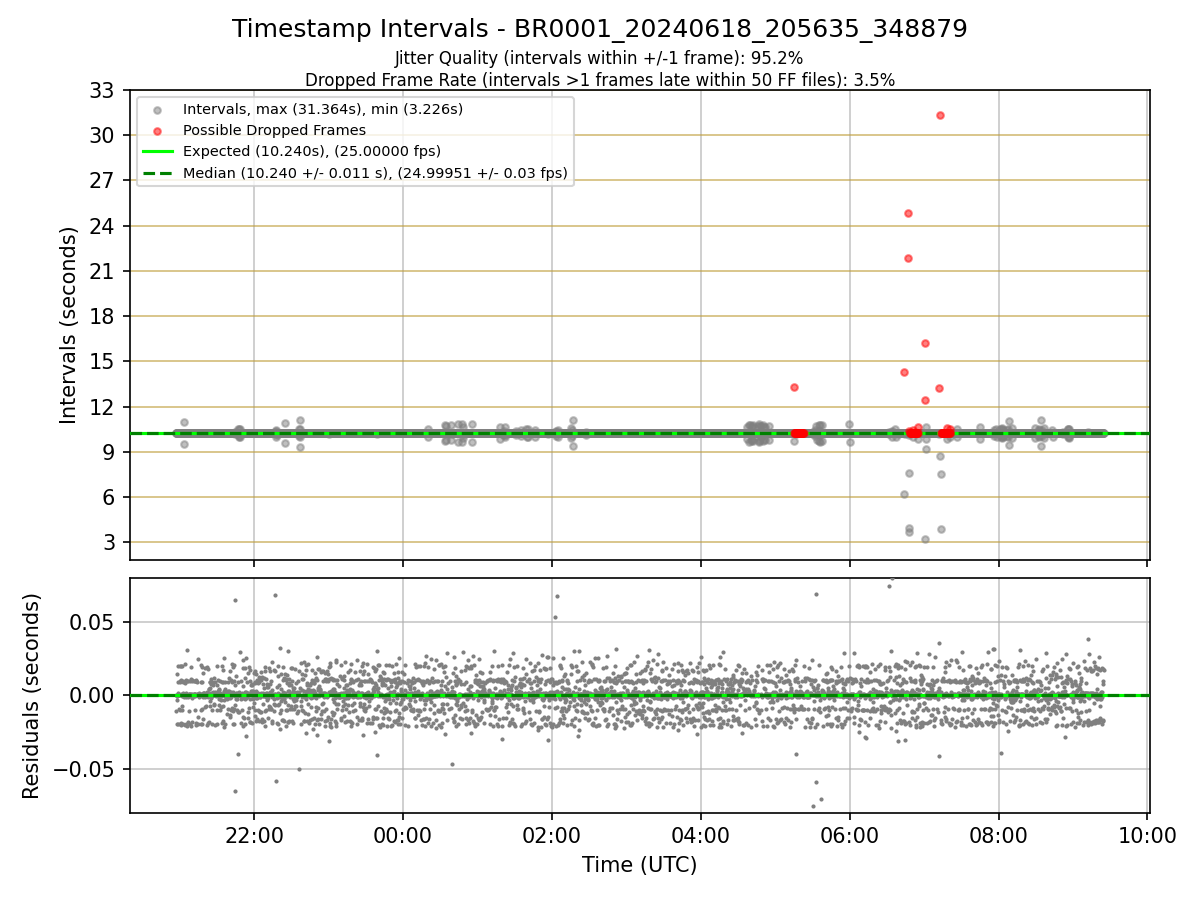Image resolution: width=1200 pixels, height=900 pixels.
Task: Click the '15' y-axis tick label
Action: (104, 361)
